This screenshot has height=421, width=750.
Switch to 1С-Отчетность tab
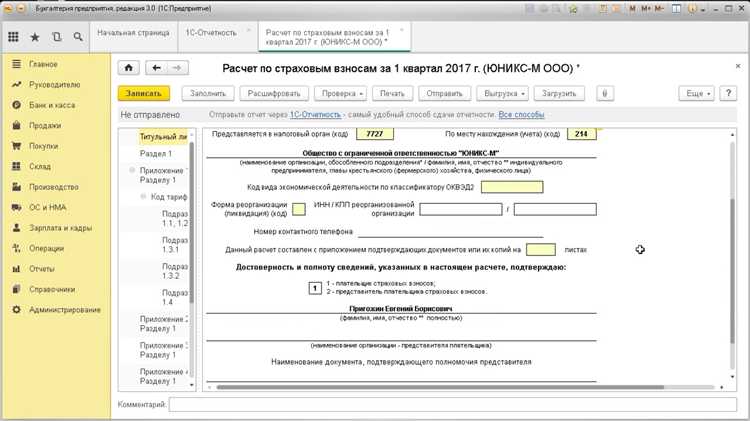[211, 33]
